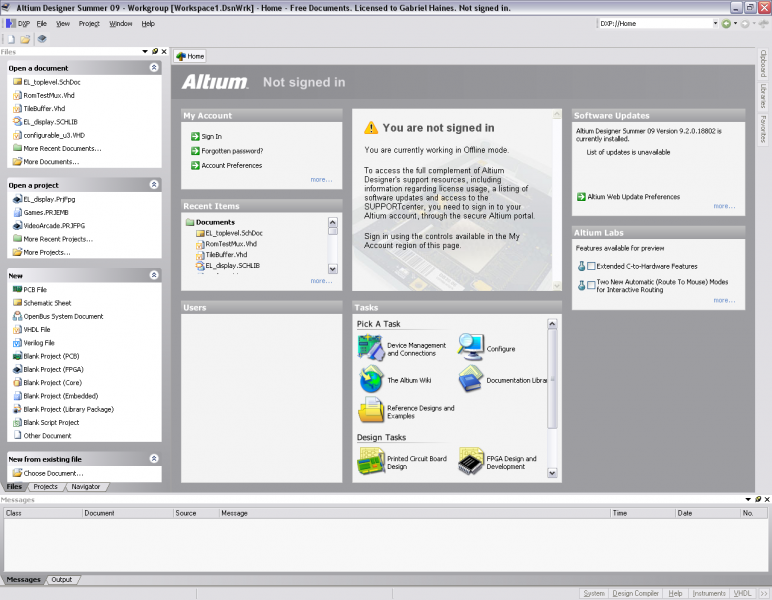This screenshot has height=600, width=772.
Task: Click Forgotten password? link
Action: (x=232, y=151)
